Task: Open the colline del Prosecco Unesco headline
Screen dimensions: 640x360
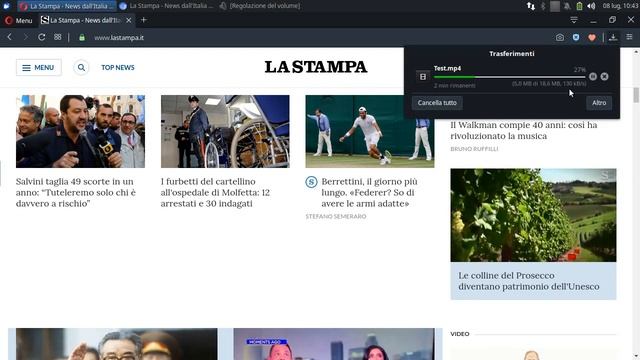Action: point(529,281)
